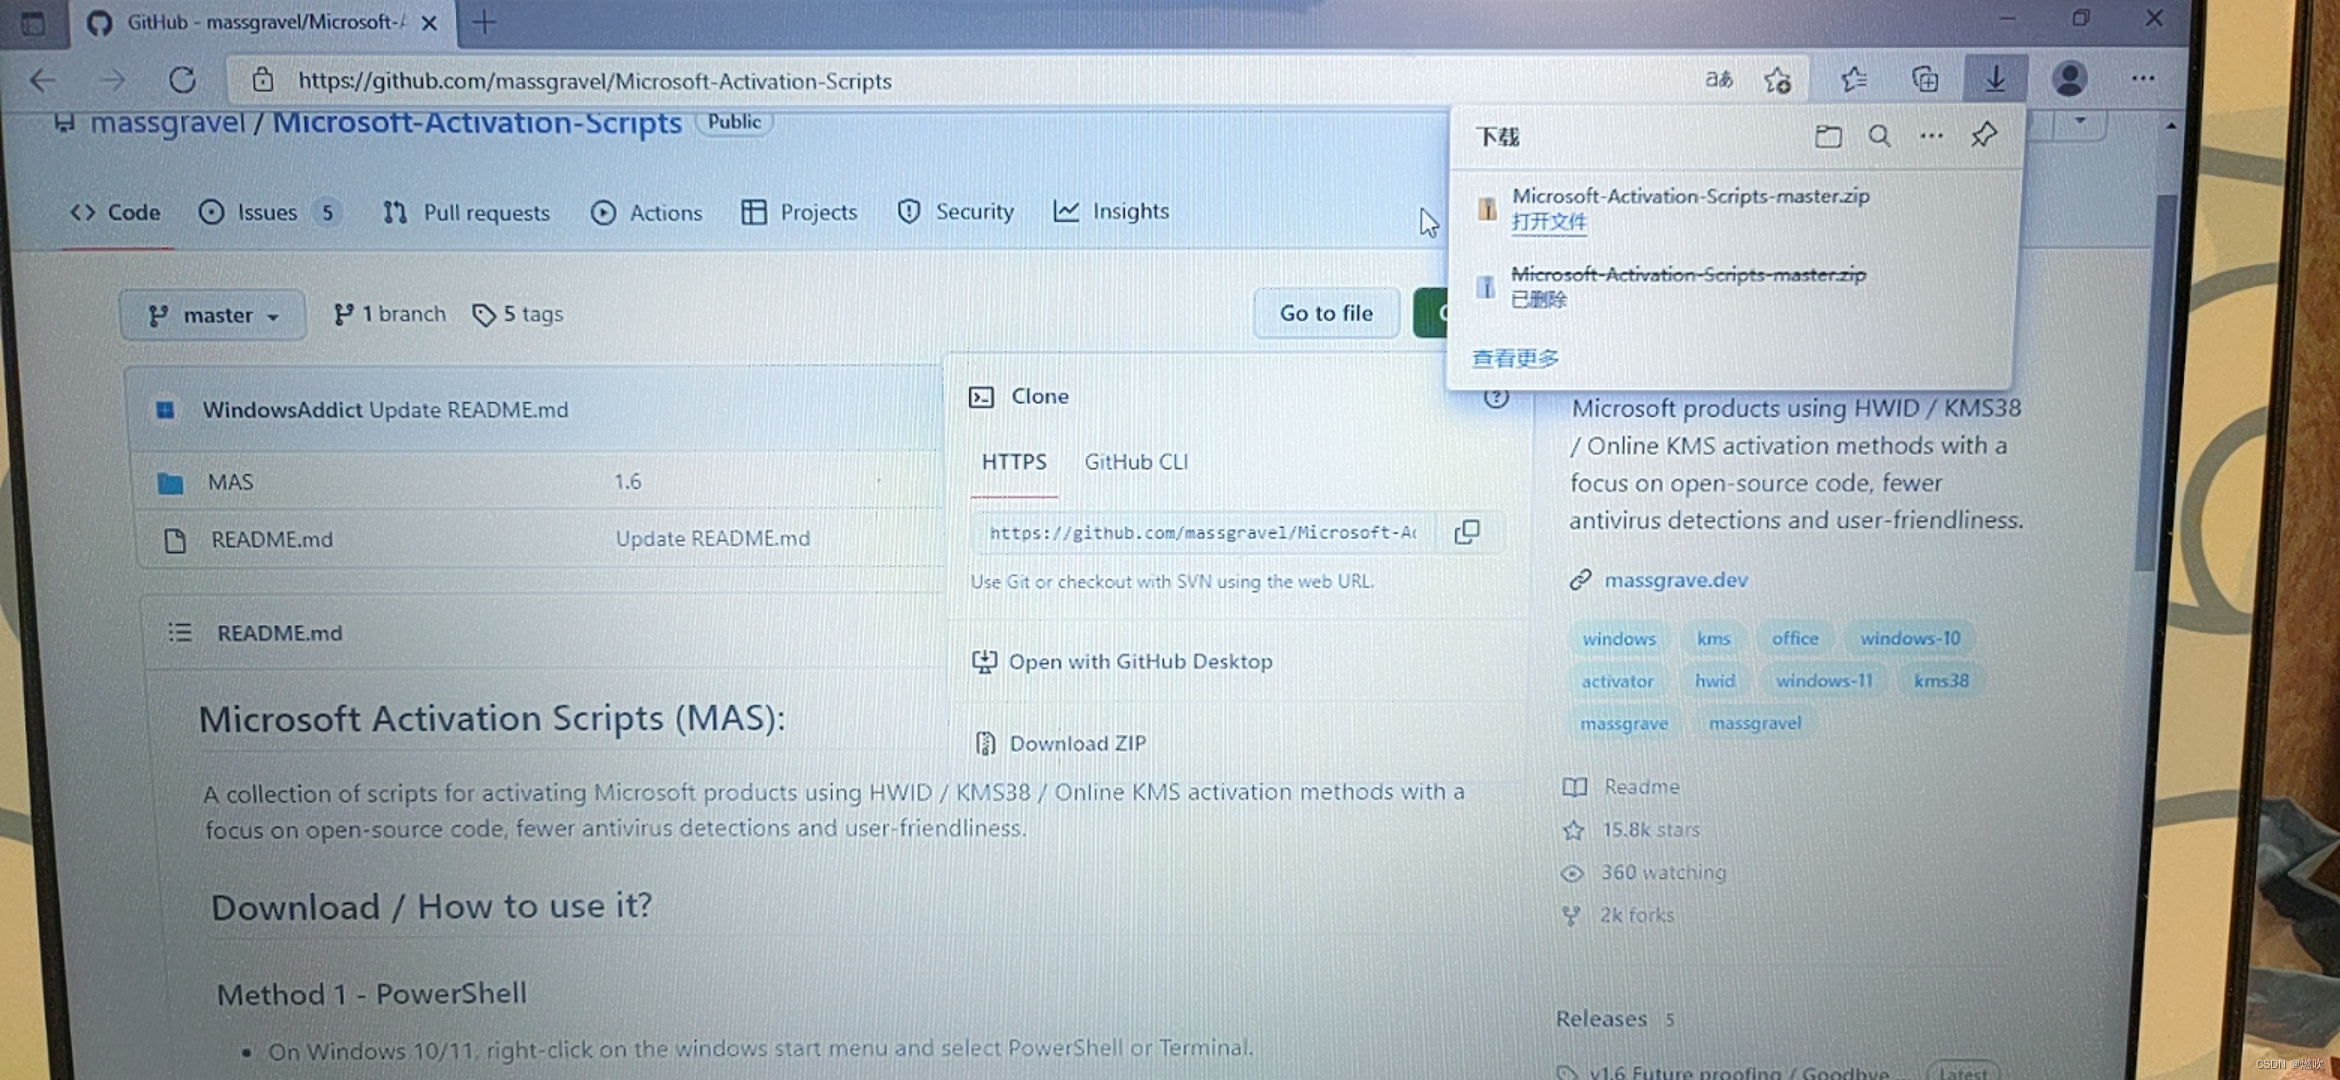Open Microsoft-Activation-Scripts repository title link
This screenshot has height=1080, width=2340.
[x=477, y=123]
